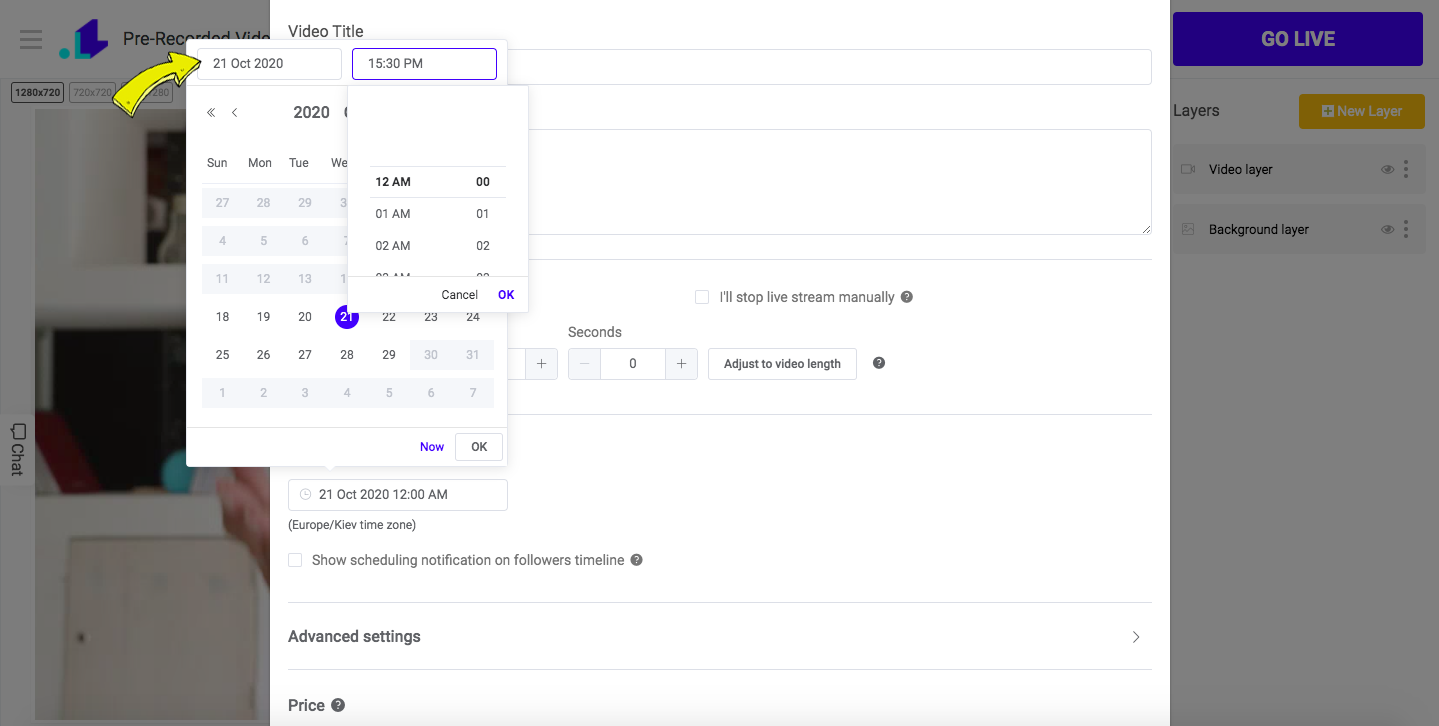Add a New Layer

[x=1361, y=111]
